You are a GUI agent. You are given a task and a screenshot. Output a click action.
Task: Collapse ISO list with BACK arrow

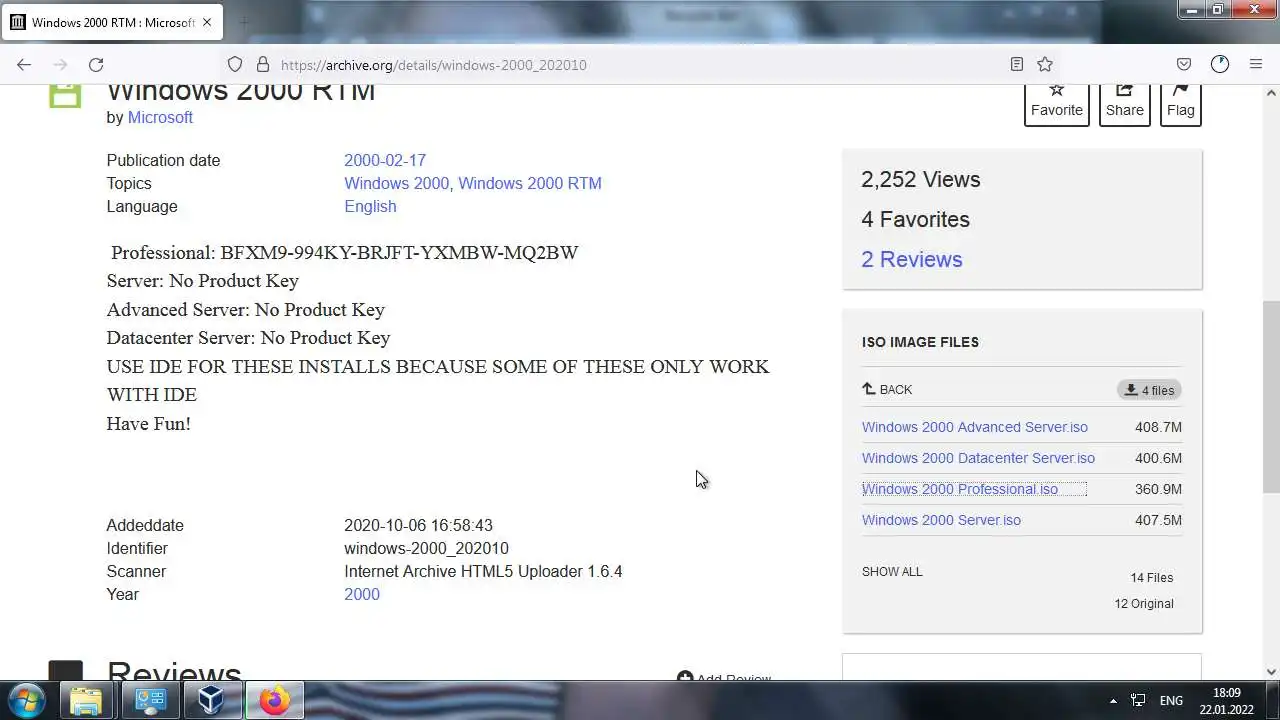[x=887, y=389]
